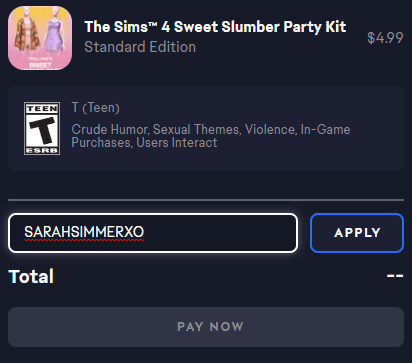The height and width of the screenshot is (363, 412).
Task: Click the large T letter in ESRB badge
Action: click(x=42, y=130)
